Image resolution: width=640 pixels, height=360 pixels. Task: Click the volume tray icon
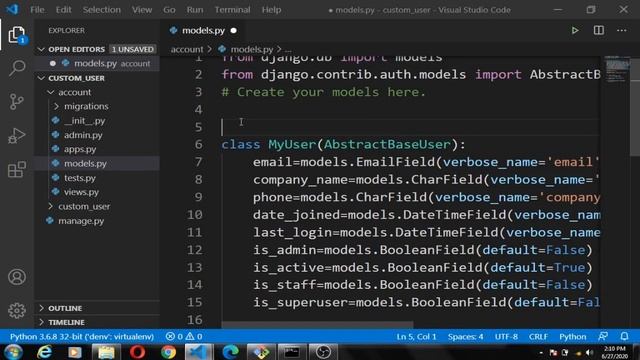tap(589, 352)
